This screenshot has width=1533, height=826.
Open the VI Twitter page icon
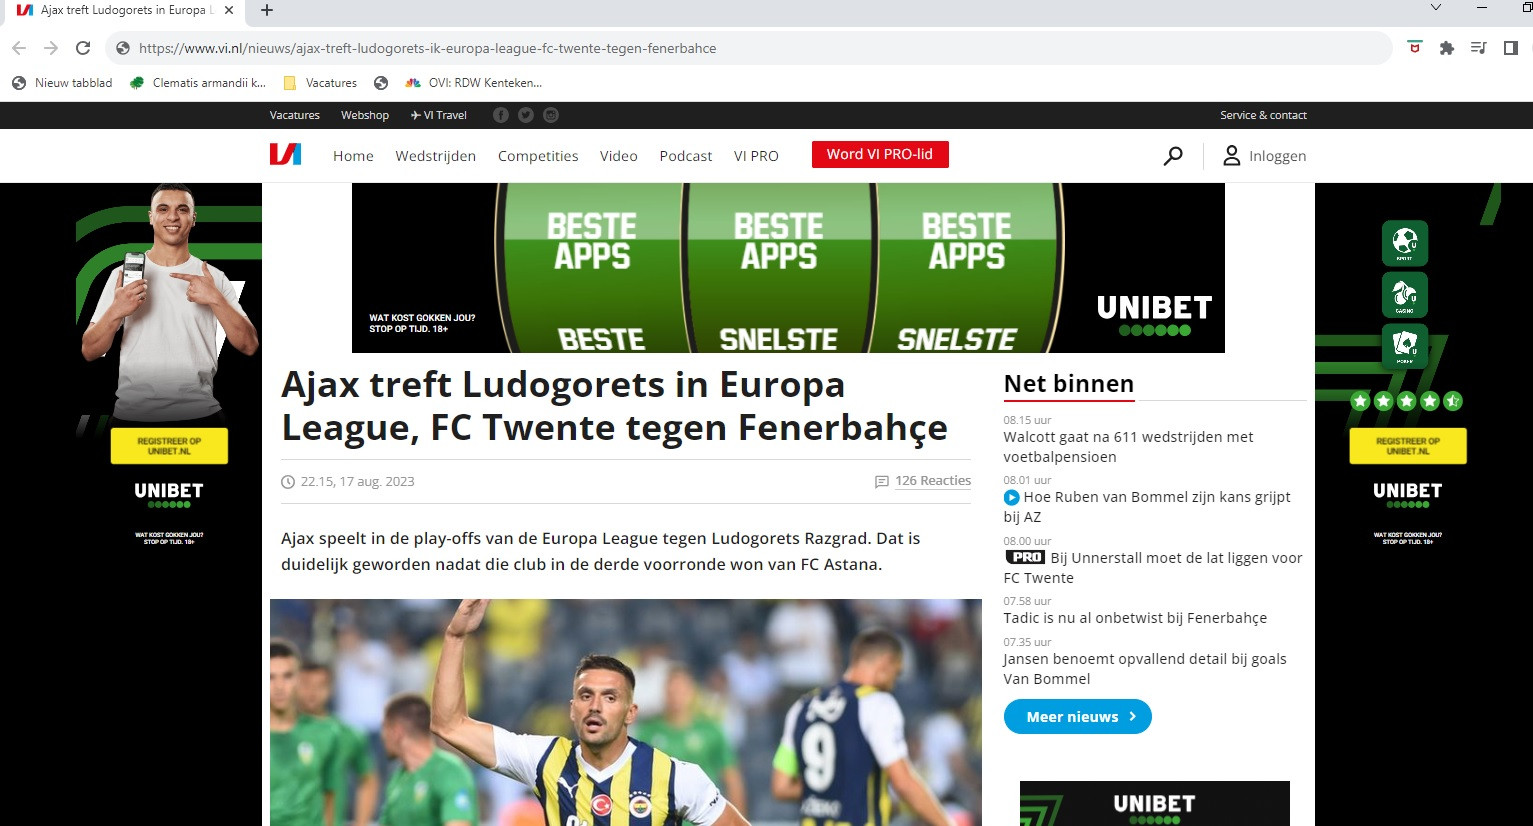(526, 115)
